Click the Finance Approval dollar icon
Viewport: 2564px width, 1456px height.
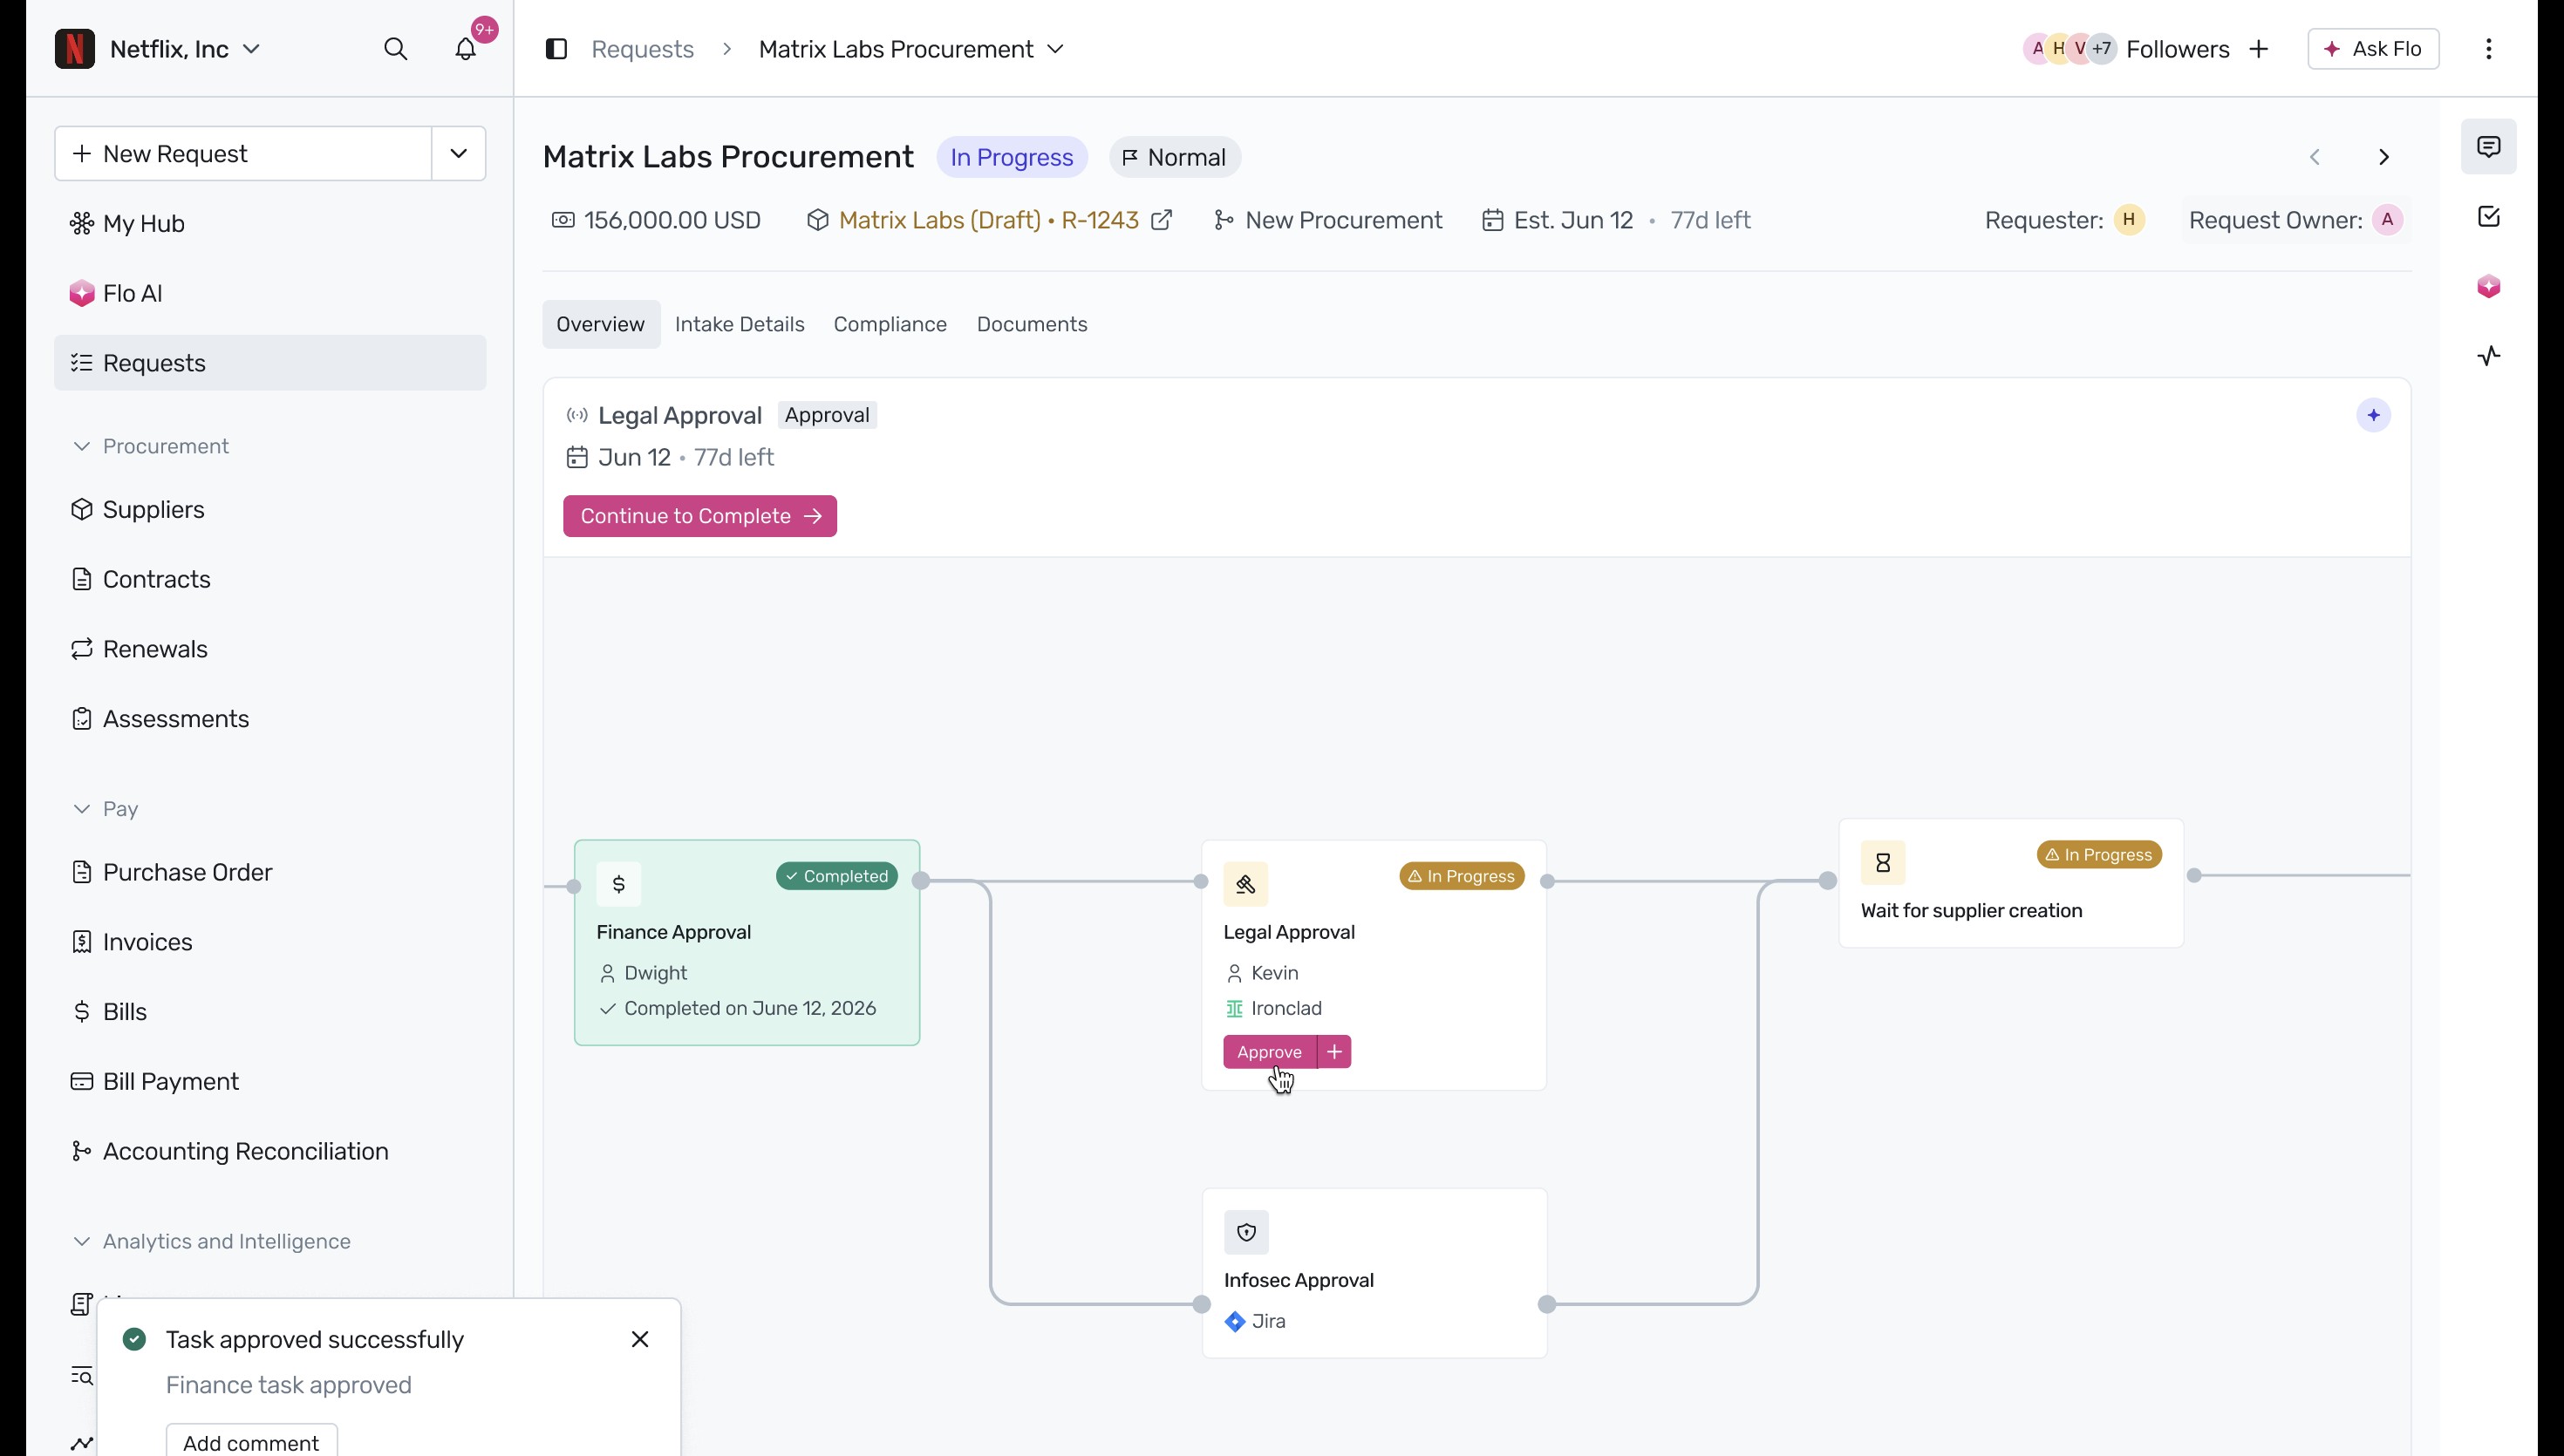[x=619, y=884]
